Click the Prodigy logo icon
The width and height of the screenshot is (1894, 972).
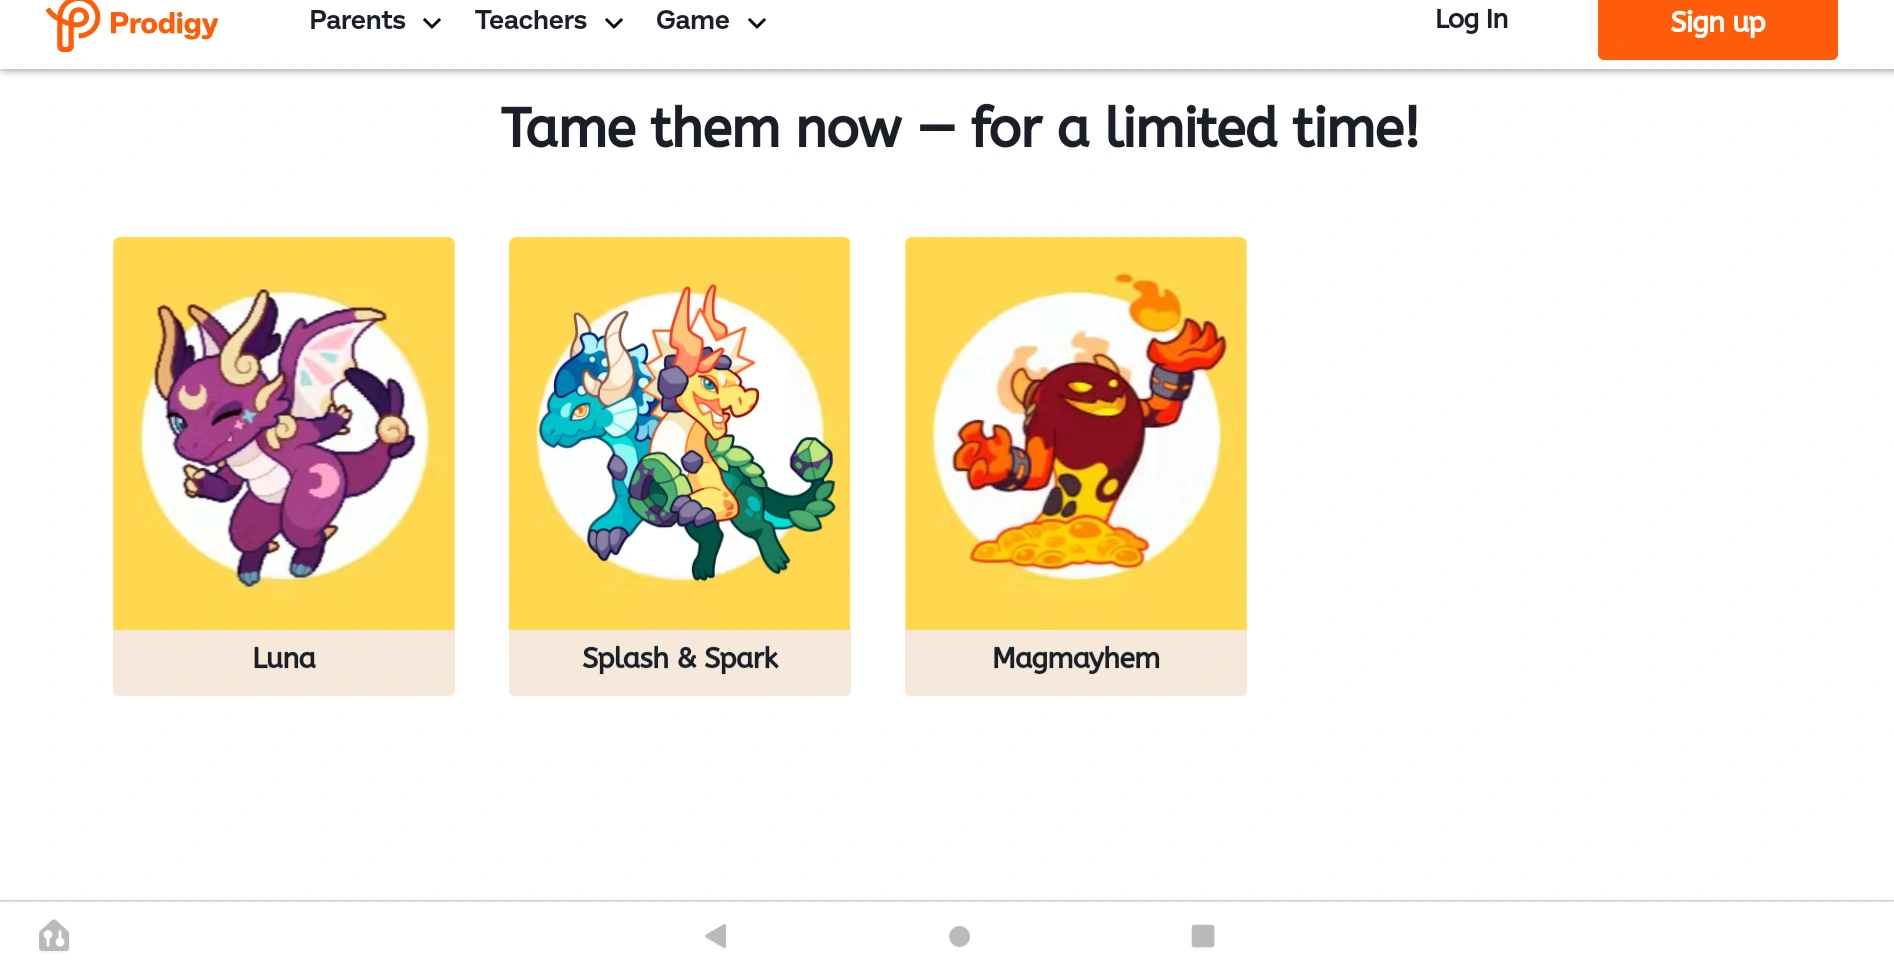[73, 24]
